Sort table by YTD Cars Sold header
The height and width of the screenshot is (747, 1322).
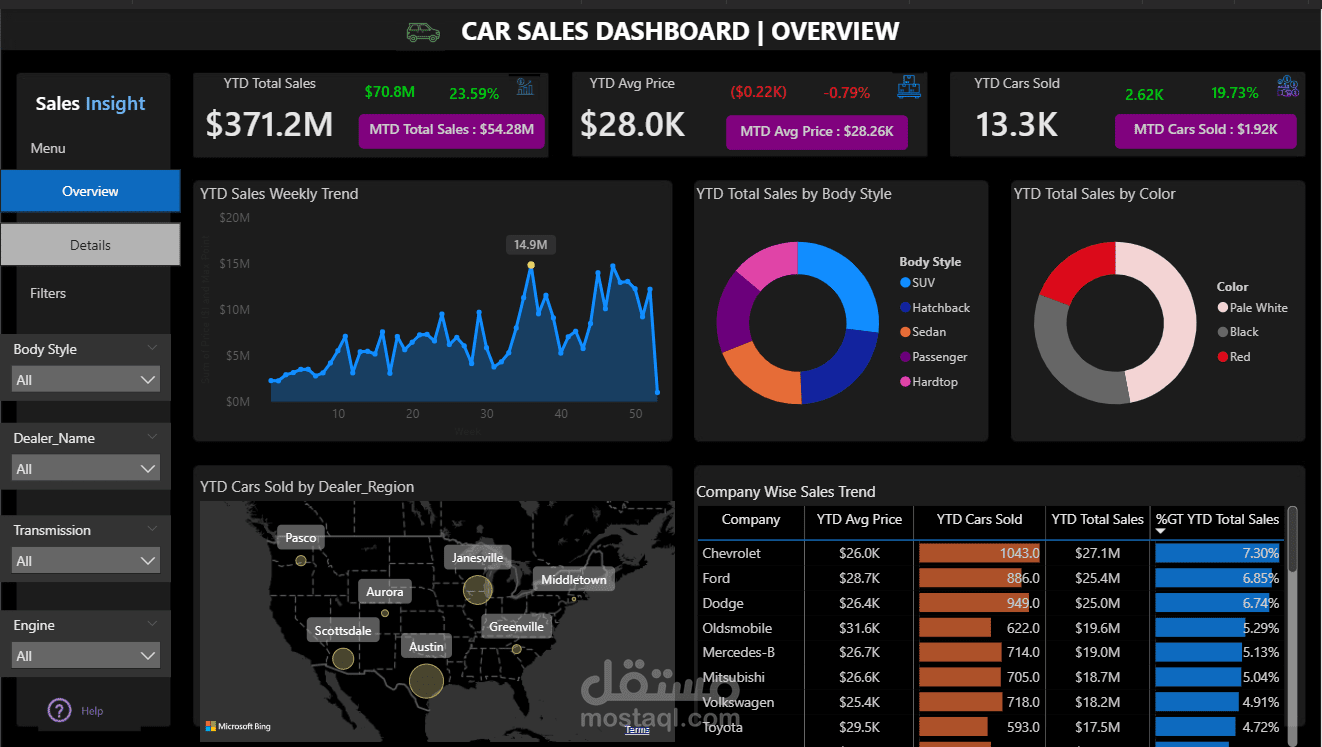(979, 520)
